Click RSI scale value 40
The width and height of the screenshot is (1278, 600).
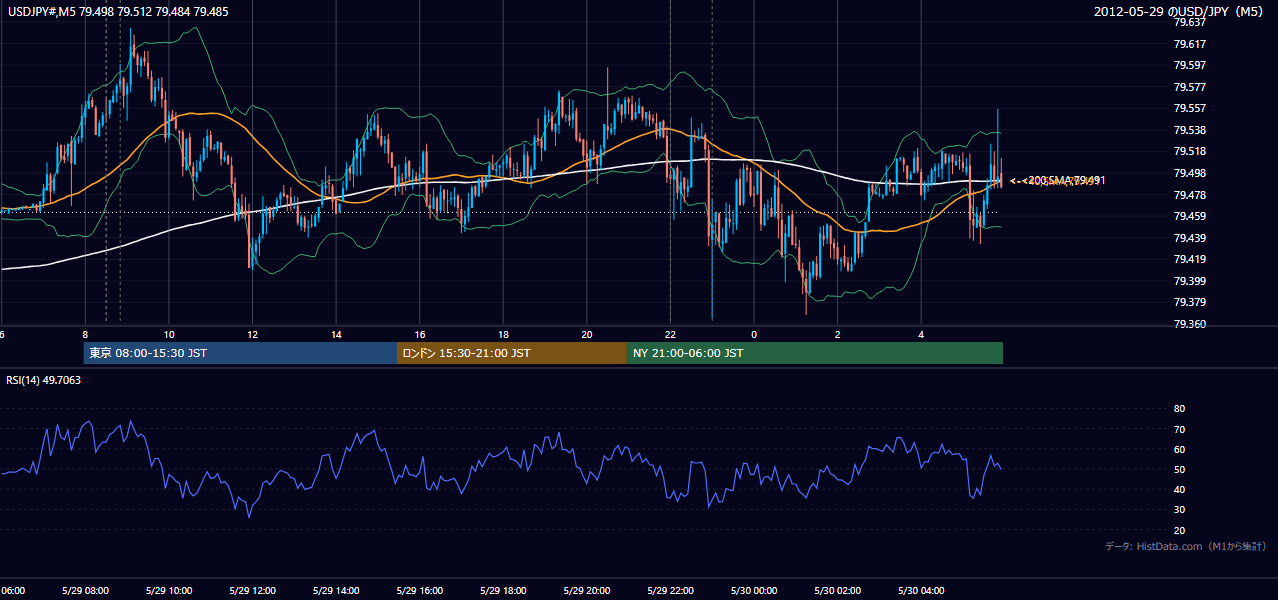(1179, 489)
